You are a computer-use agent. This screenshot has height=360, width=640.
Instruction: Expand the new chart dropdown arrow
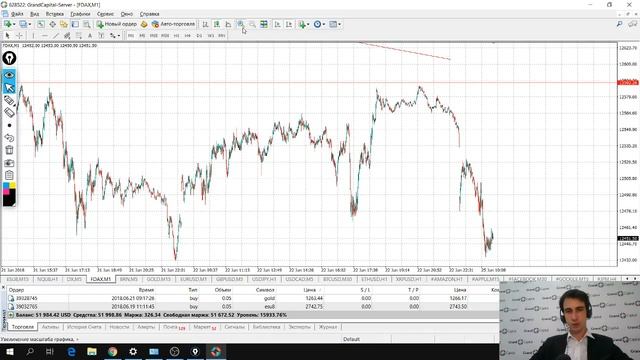coord(14,24)
